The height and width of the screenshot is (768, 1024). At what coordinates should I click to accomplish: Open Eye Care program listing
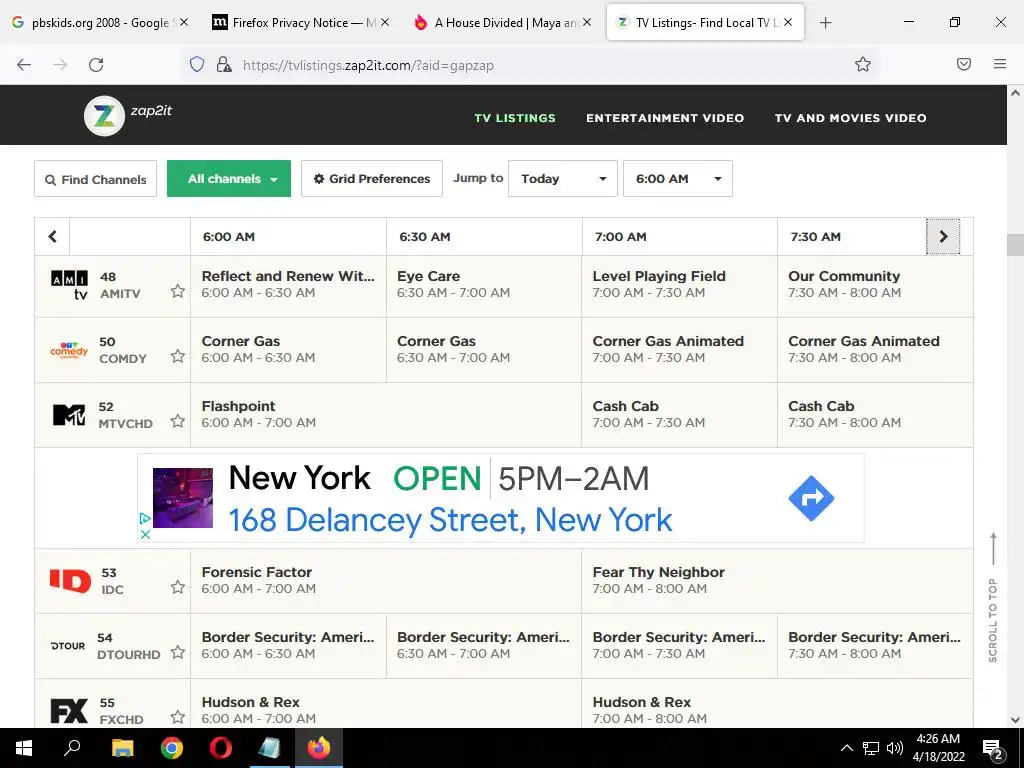(483, 285)
